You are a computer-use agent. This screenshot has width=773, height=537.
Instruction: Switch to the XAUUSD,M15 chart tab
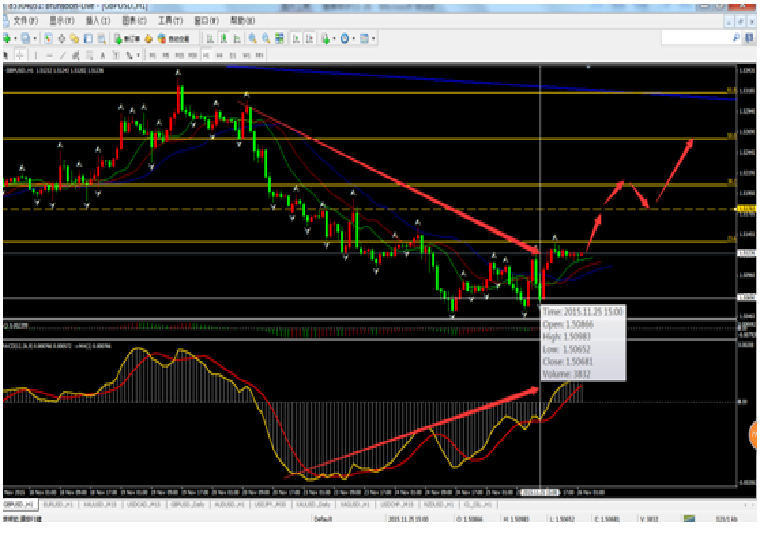click(100, 504)
